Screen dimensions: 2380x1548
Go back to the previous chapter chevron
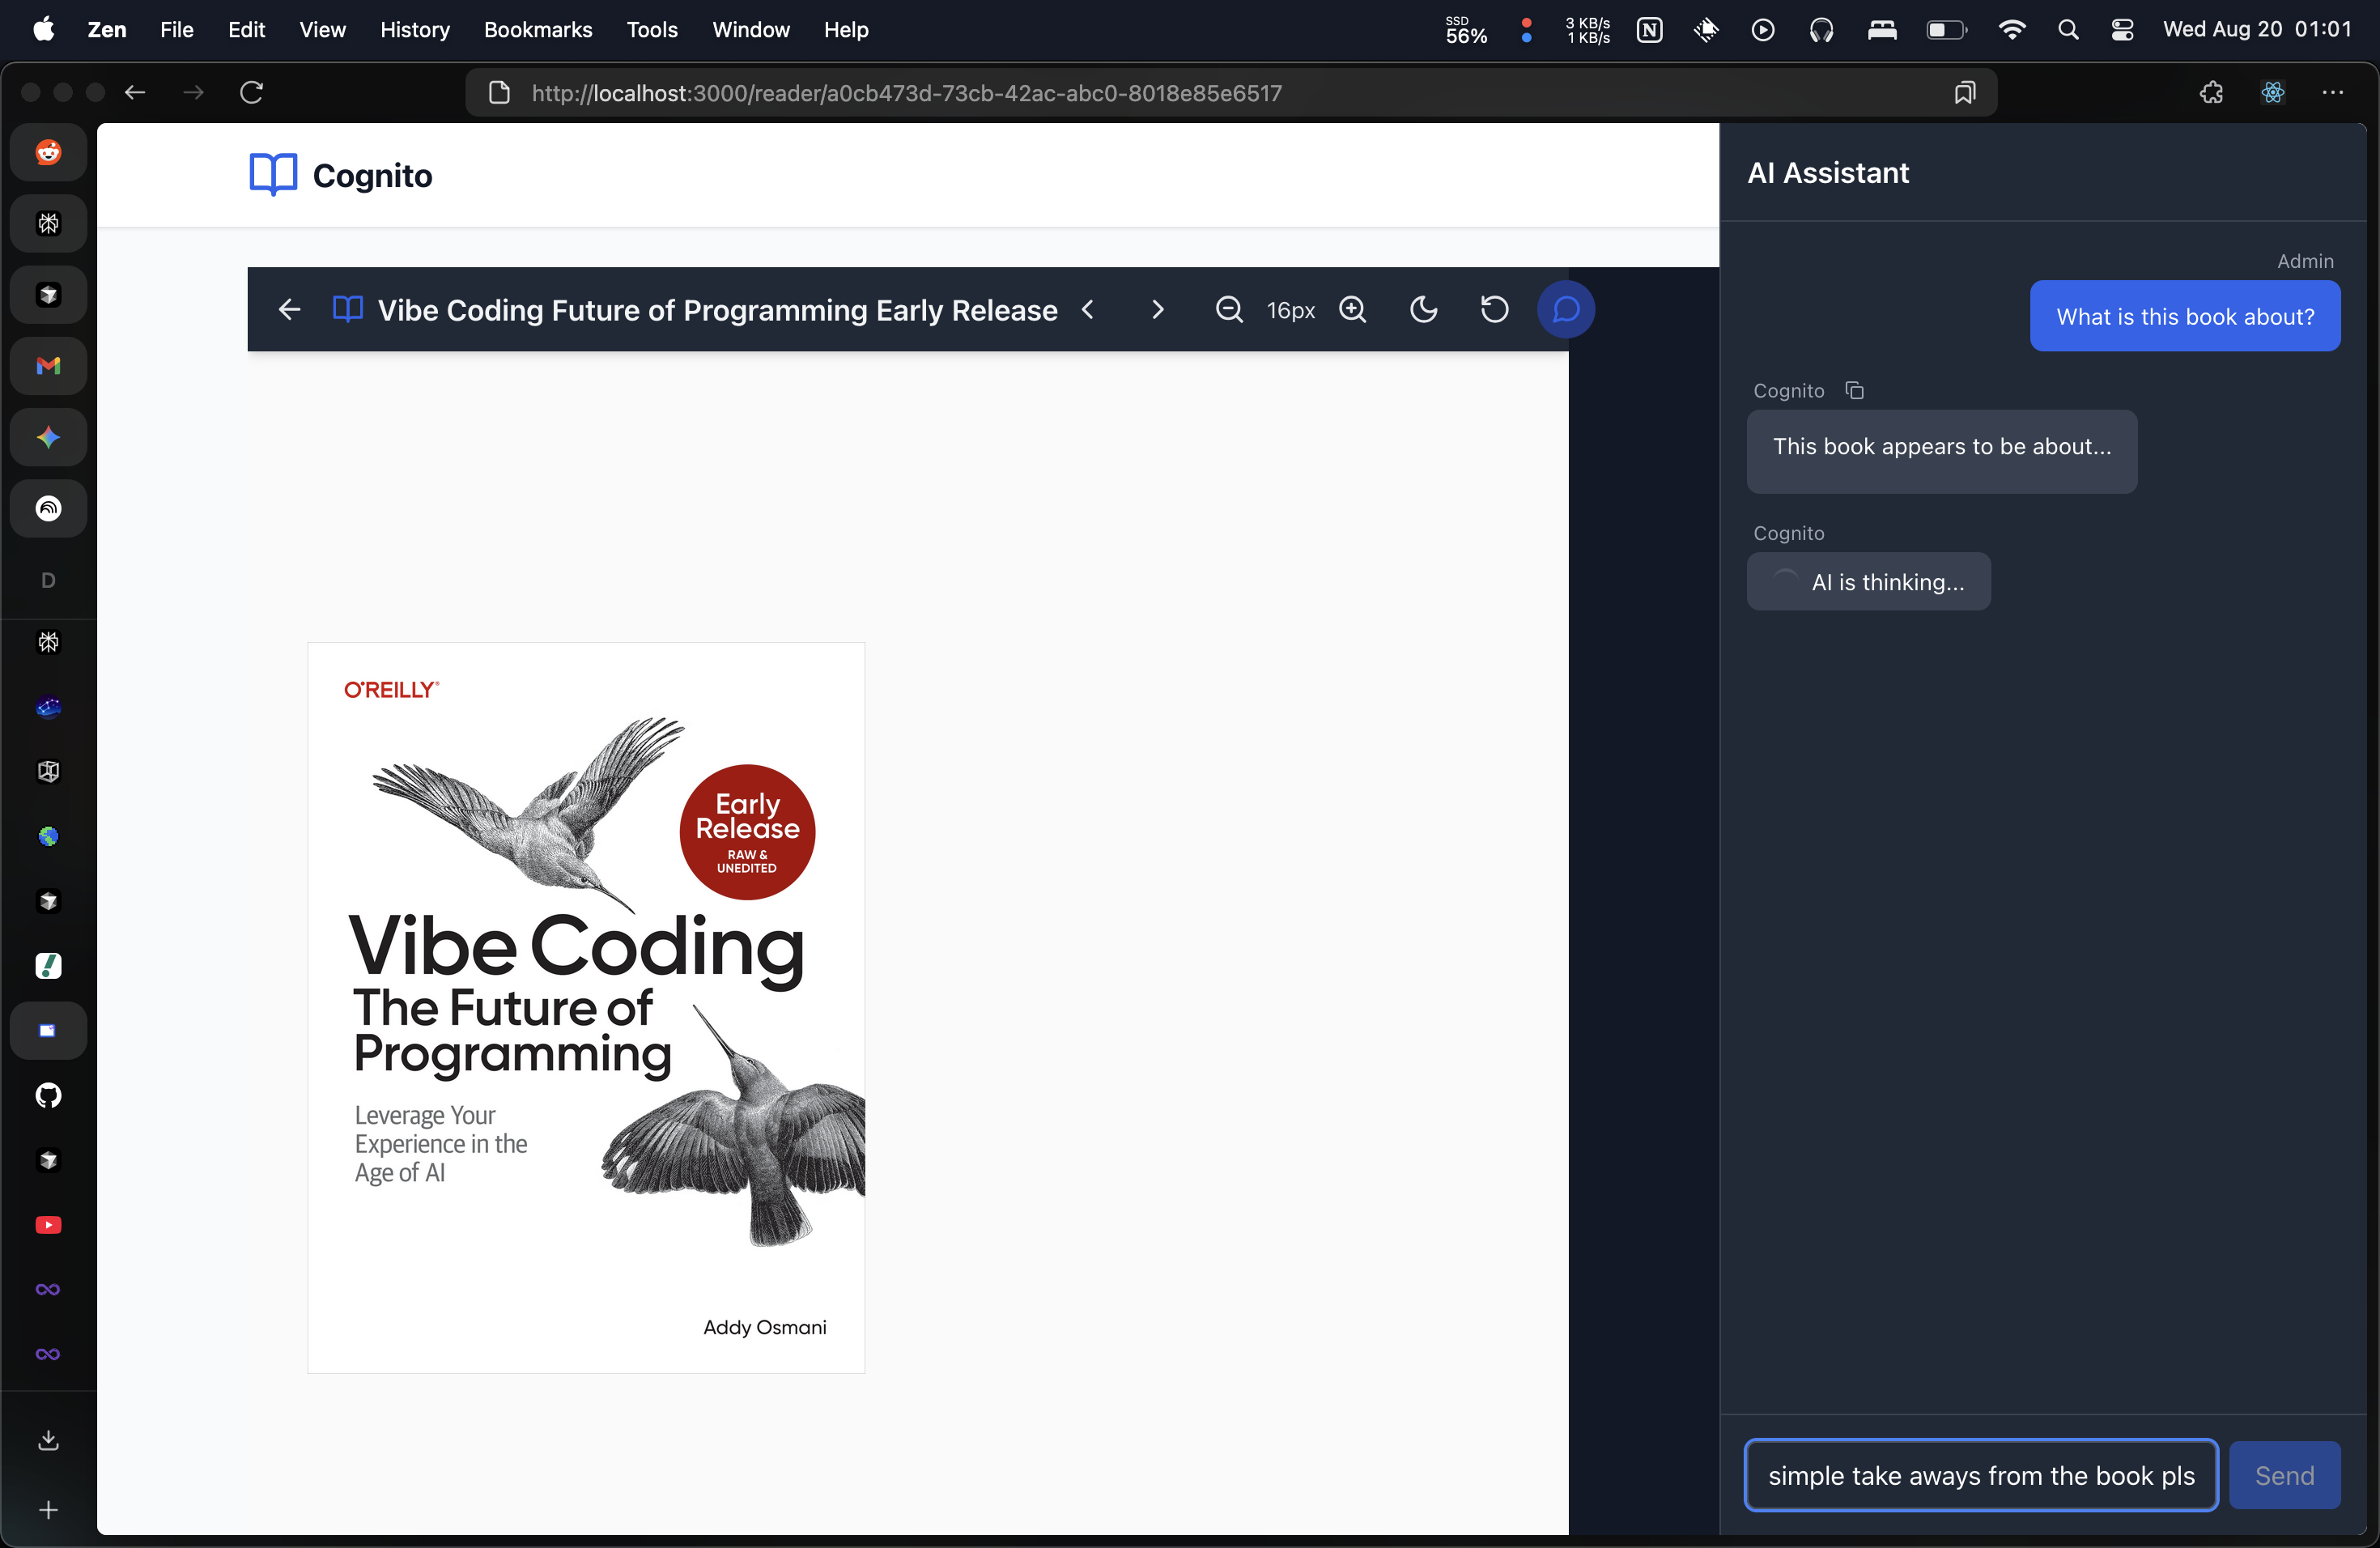[1089, 310]
